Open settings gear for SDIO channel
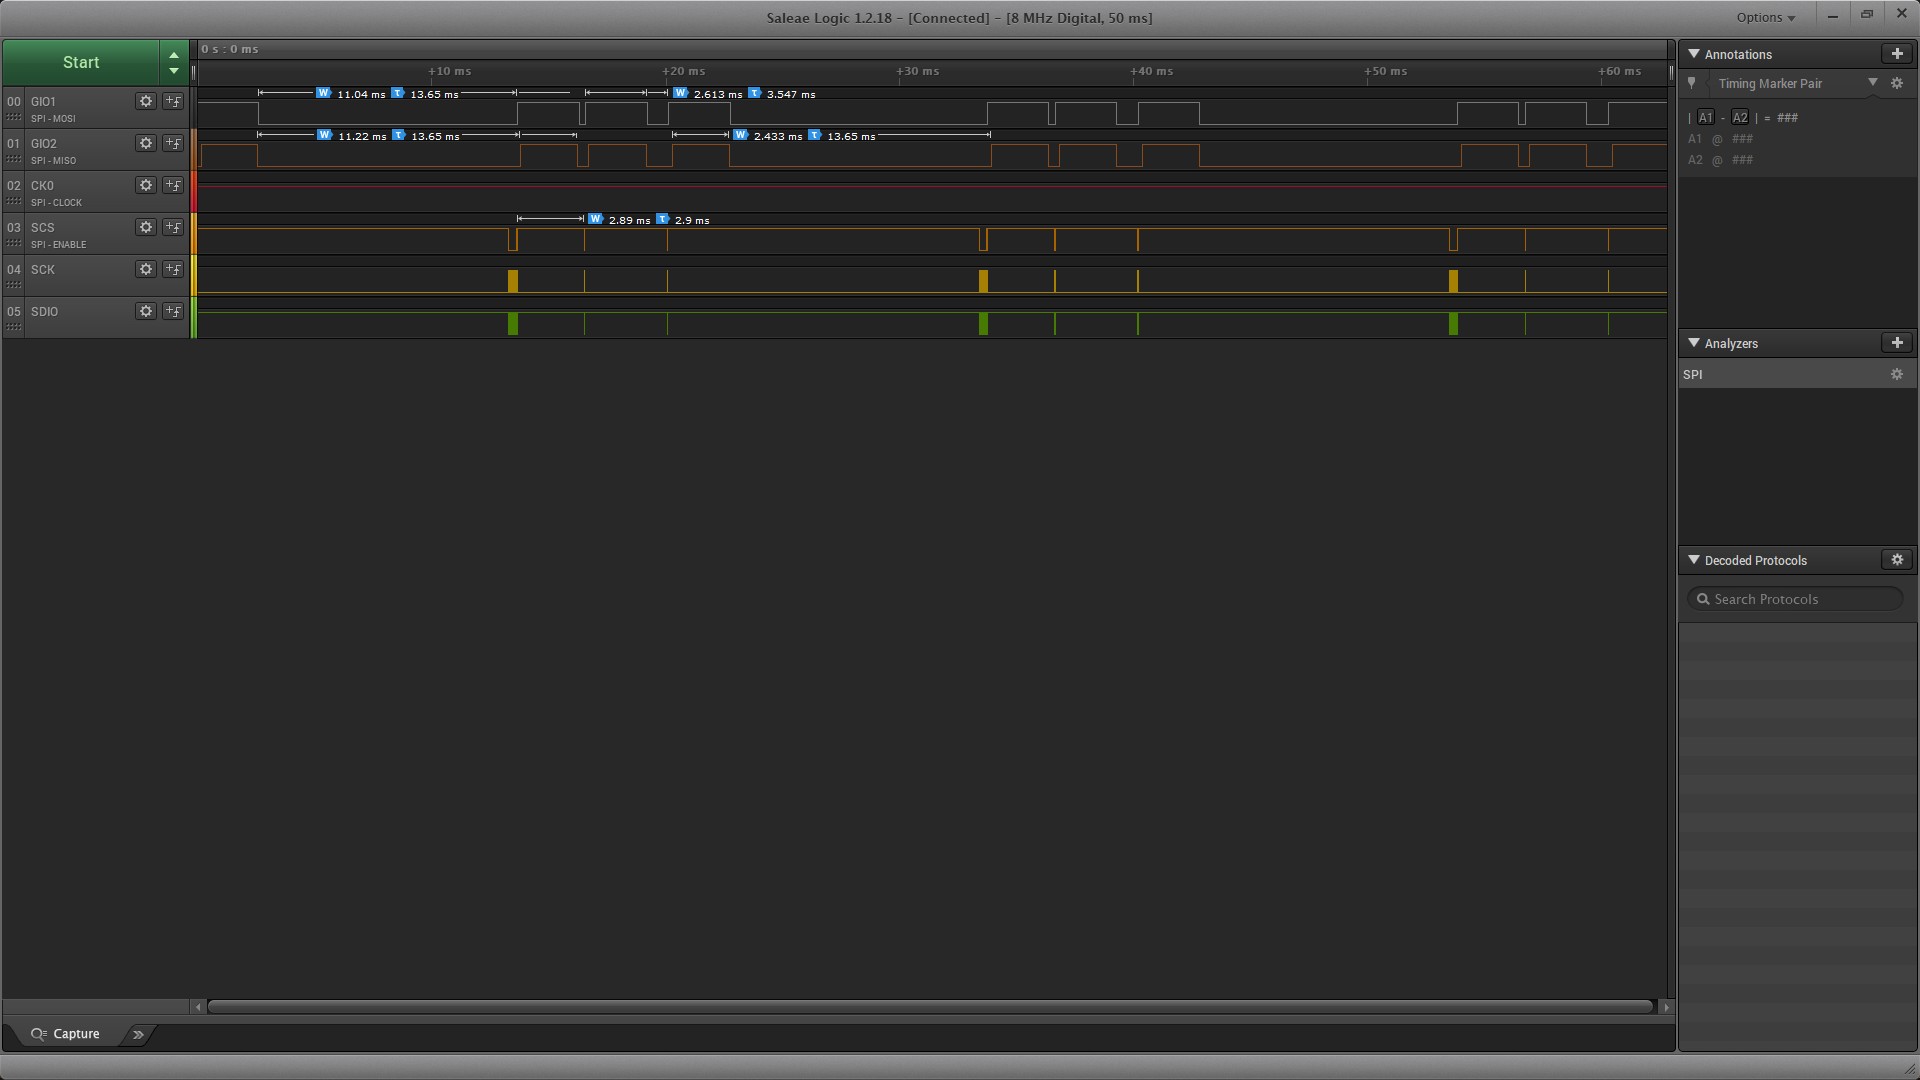This screenshot has height=1080, width=1920. tap(146, 311)
